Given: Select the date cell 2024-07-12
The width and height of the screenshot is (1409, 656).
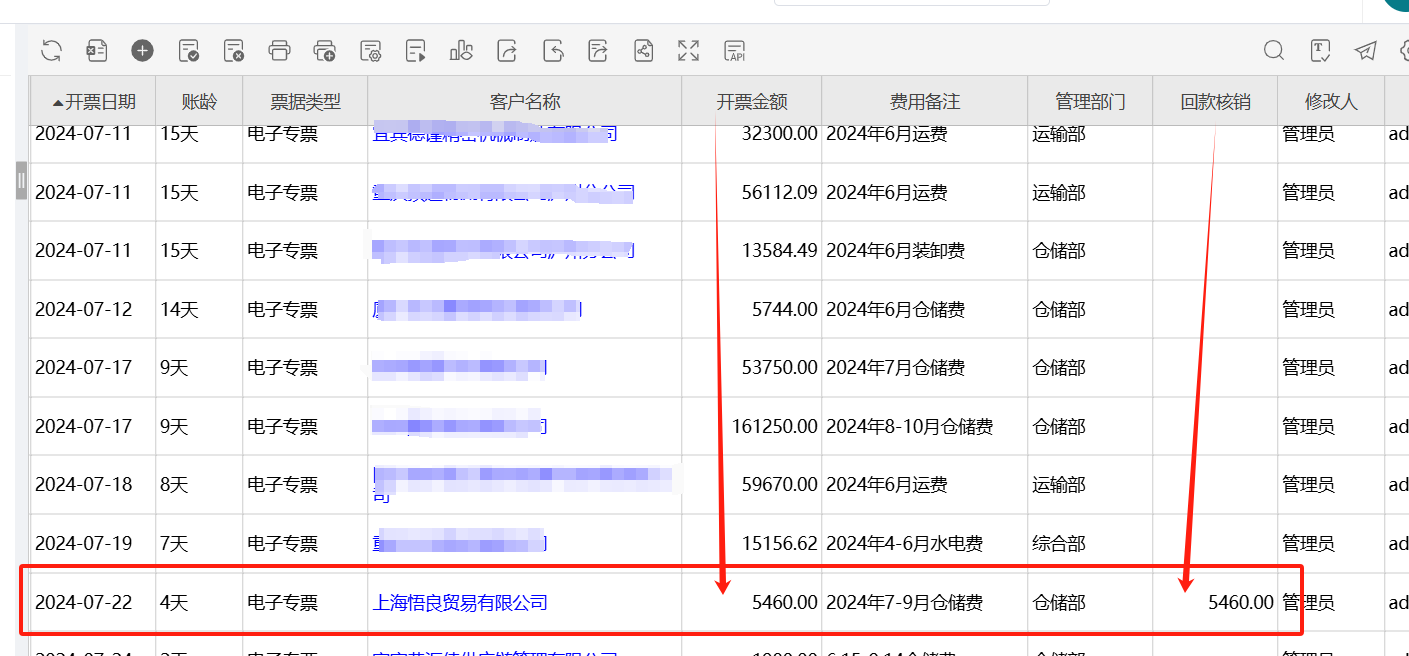Looking at the screenshot, I should (83, 310).
